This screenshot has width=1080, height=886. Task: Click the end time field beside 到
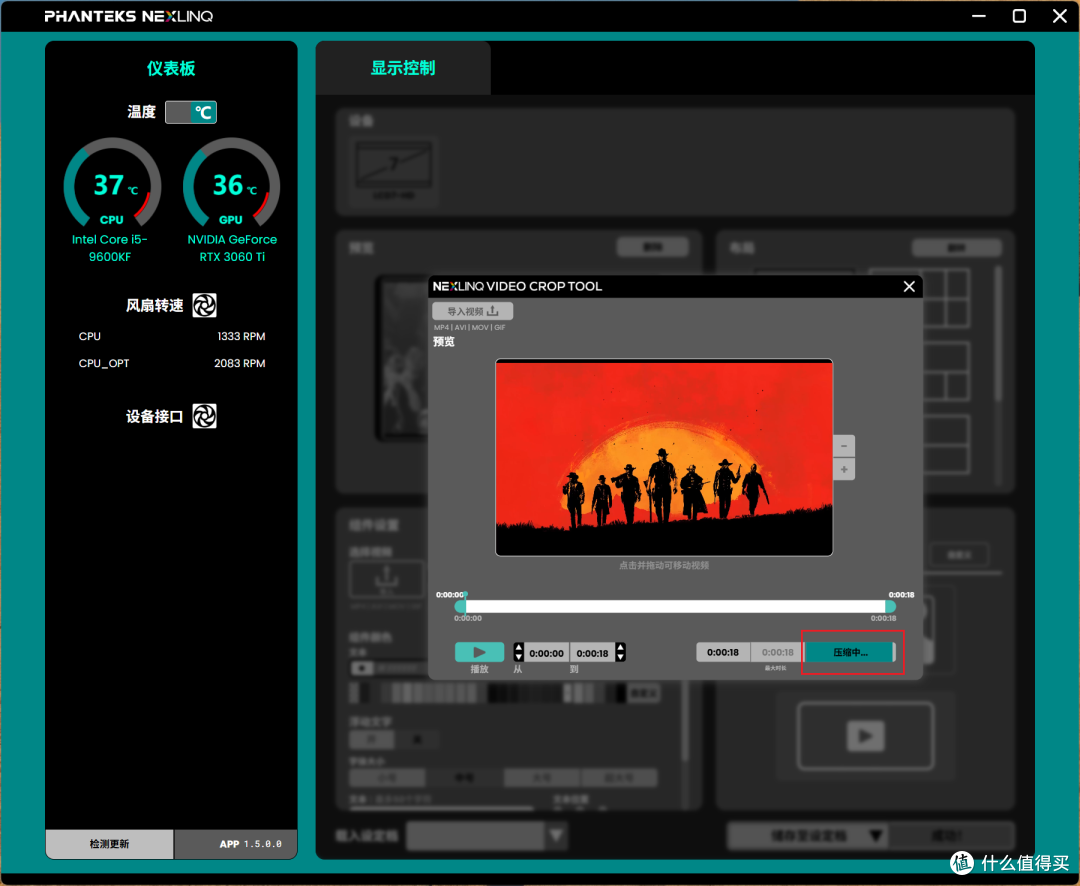tap(592, 653)
